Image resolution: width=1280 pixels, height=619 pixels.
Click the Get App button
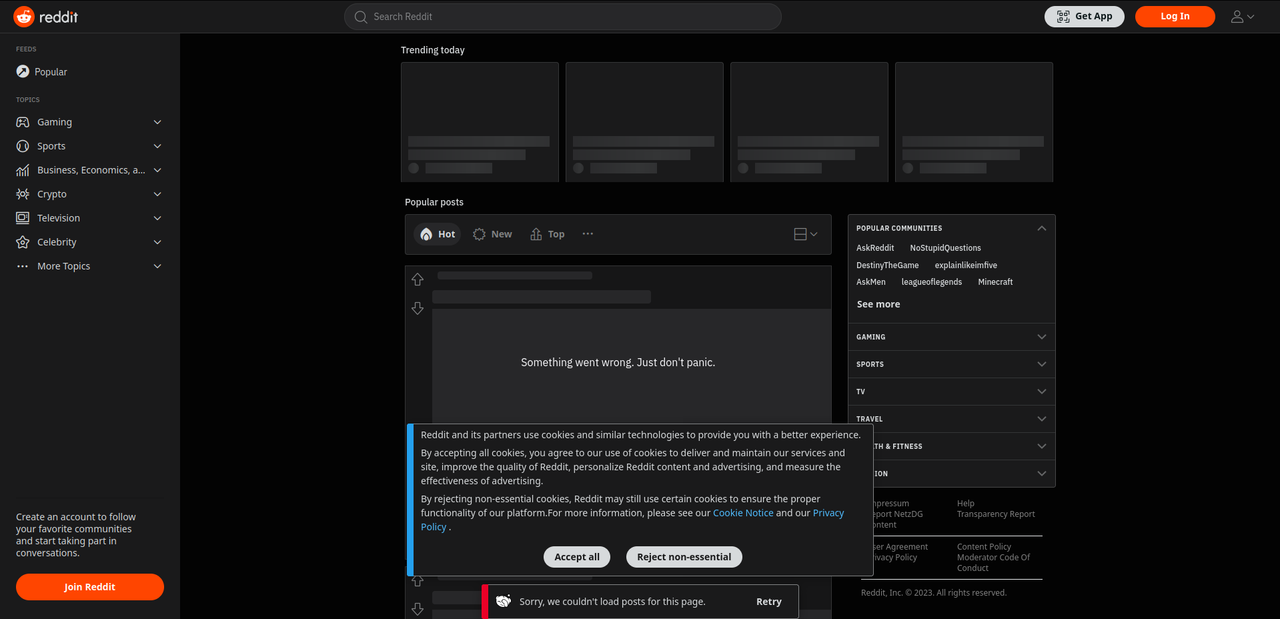click(x=1084, y=16)
